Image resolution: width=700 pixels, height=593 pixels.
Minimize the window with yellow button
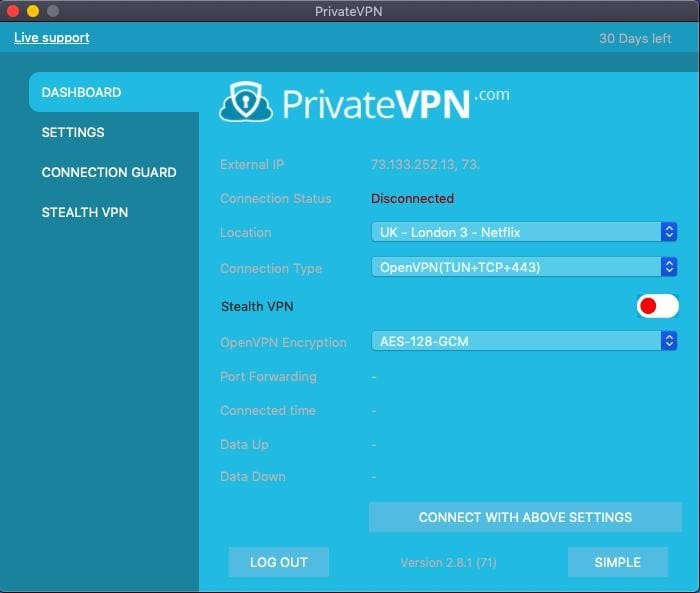tap(33, 11)
